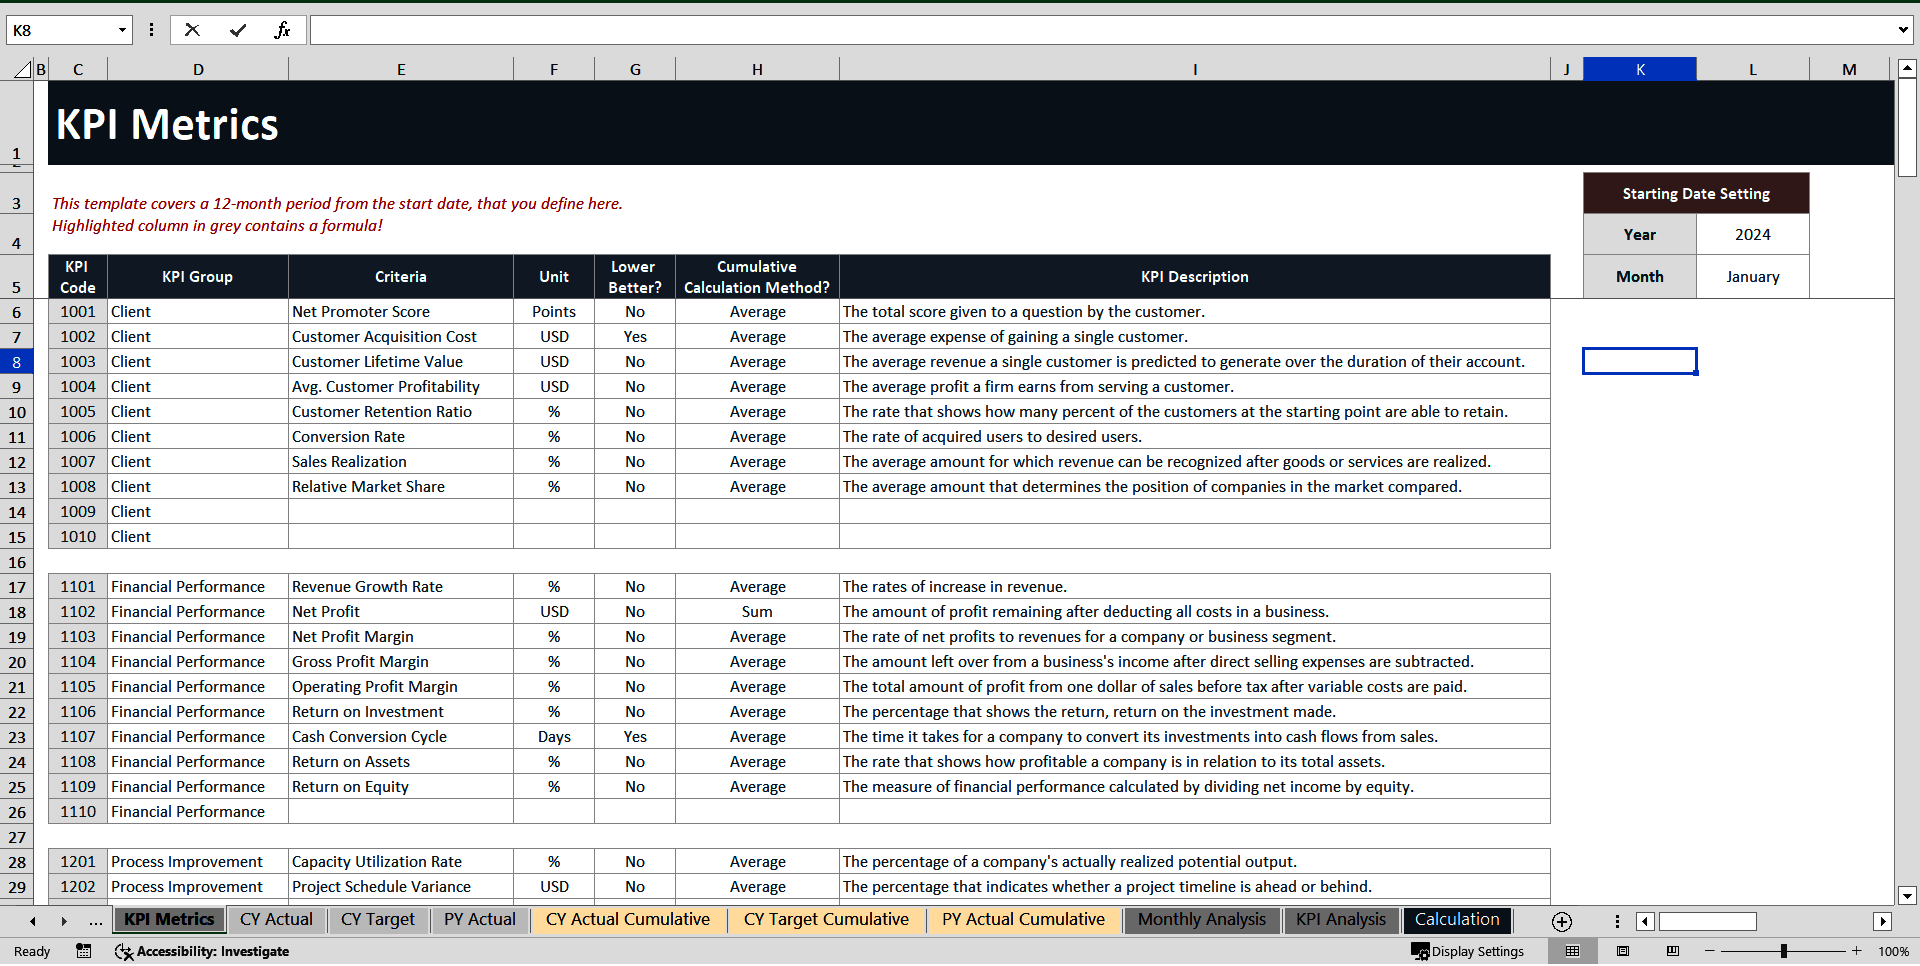1920x966 pixels.
Task: Open the Insert Function dialog
Action: 282,30
